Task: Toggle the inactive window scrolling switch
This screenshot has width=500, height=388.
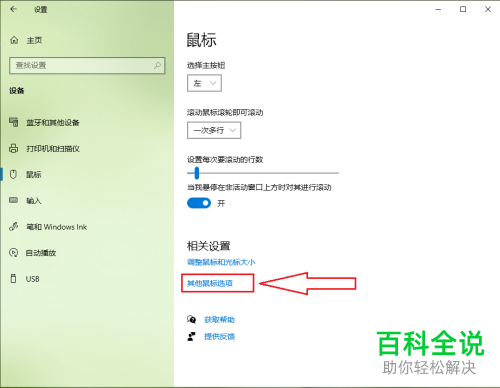Action: coord(199,203)
